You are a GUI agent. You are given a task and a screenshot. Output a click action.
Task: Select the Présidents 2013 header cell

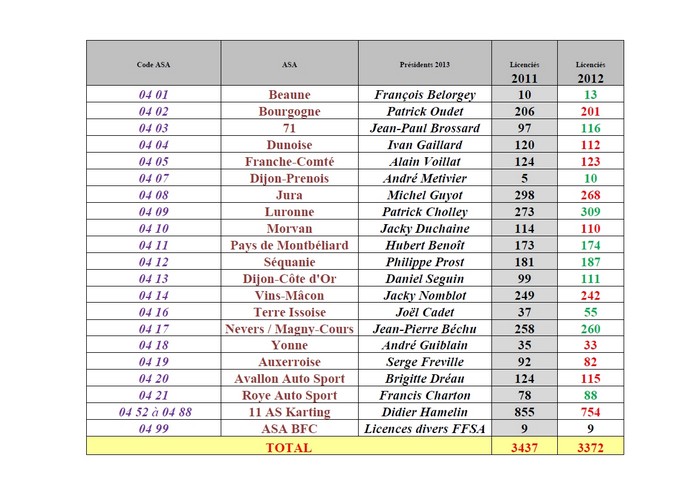coord(424,63)
